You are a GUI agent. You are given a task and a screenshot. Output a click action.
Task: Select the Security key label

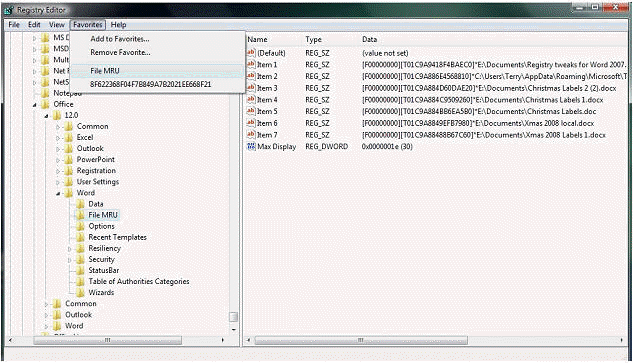[101, 259]
